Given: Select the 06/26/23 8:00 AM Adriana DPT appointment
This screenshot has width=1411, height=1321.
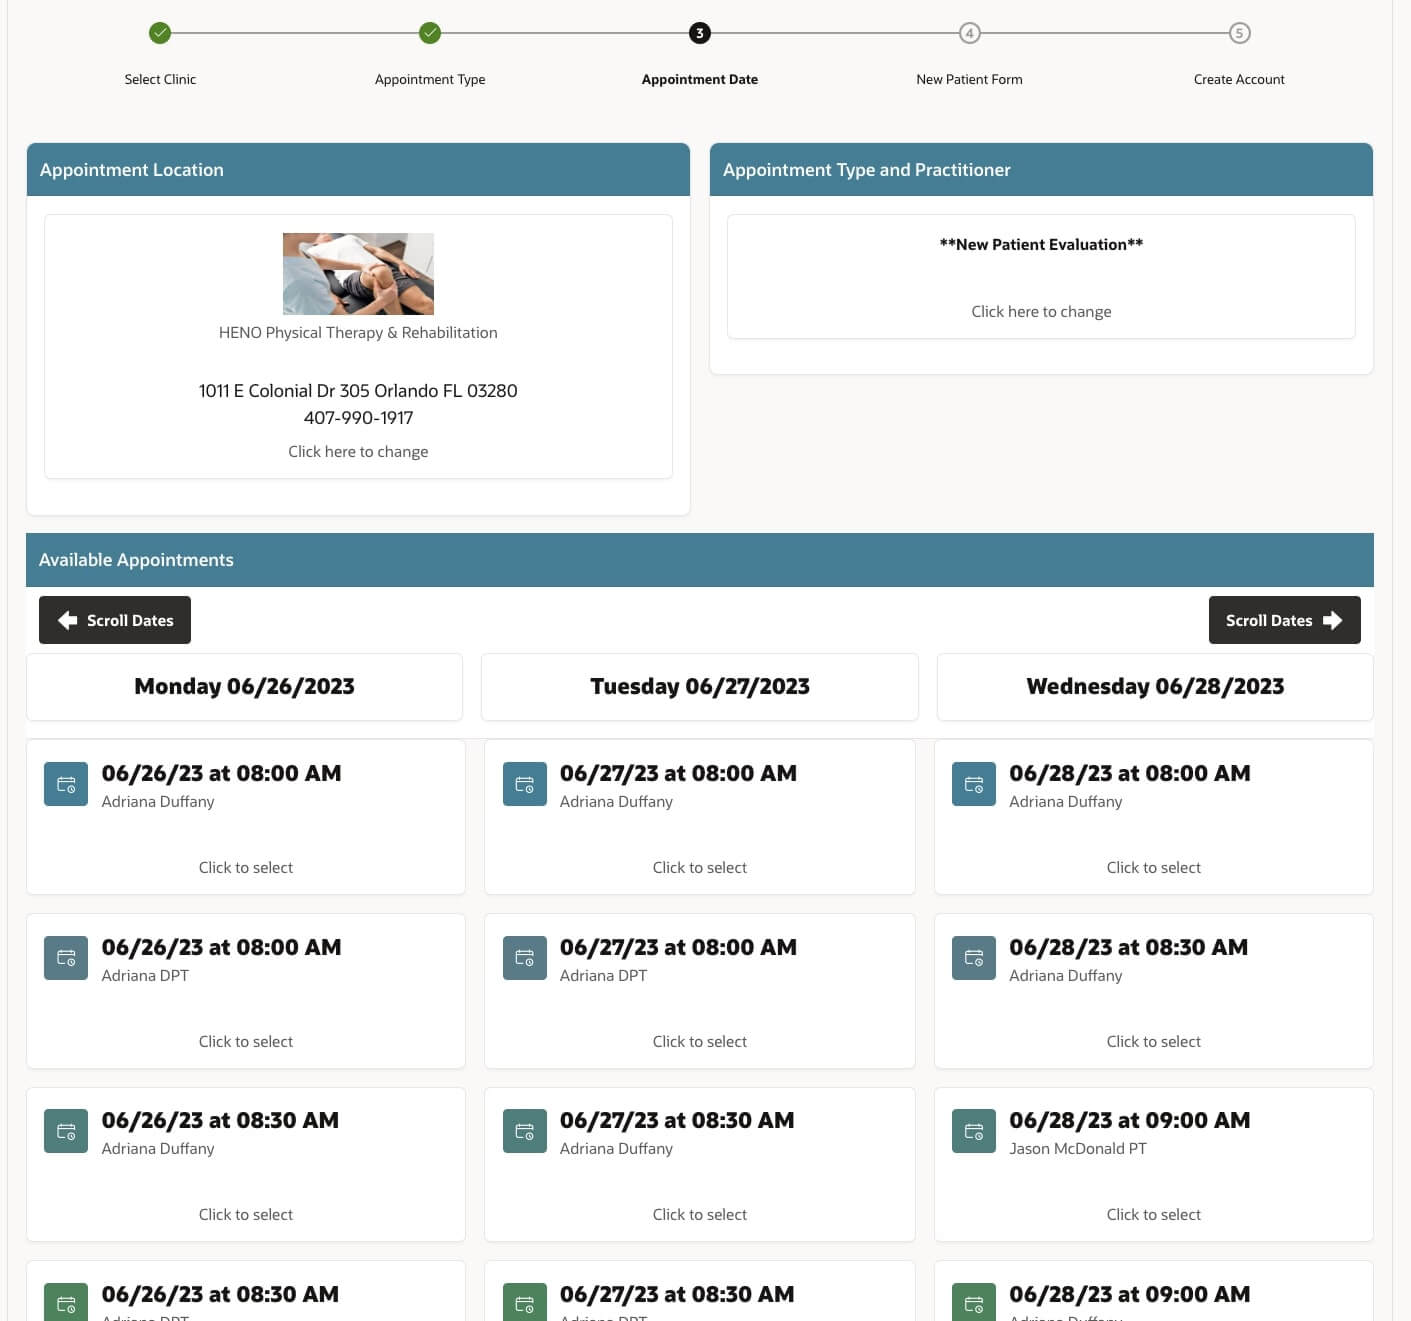Looking at the screenshot, I should point(245,990).
